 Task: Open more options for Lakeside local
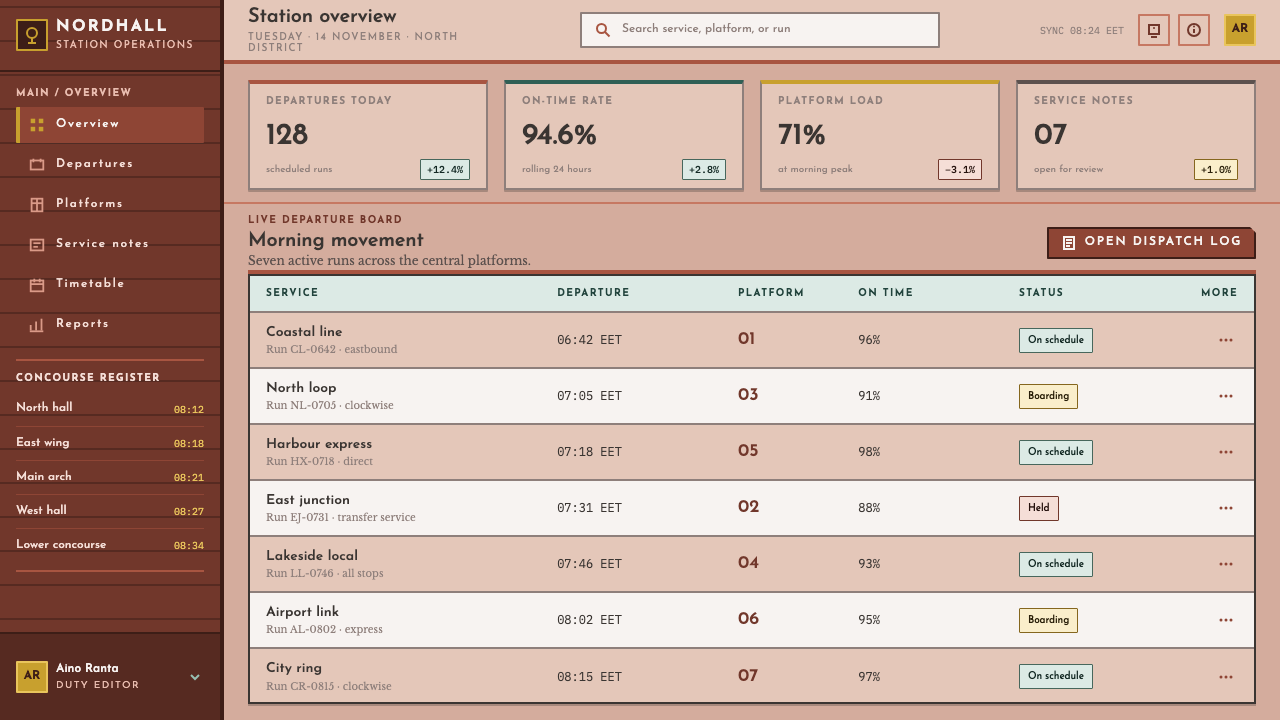[x=1226, y=564]
